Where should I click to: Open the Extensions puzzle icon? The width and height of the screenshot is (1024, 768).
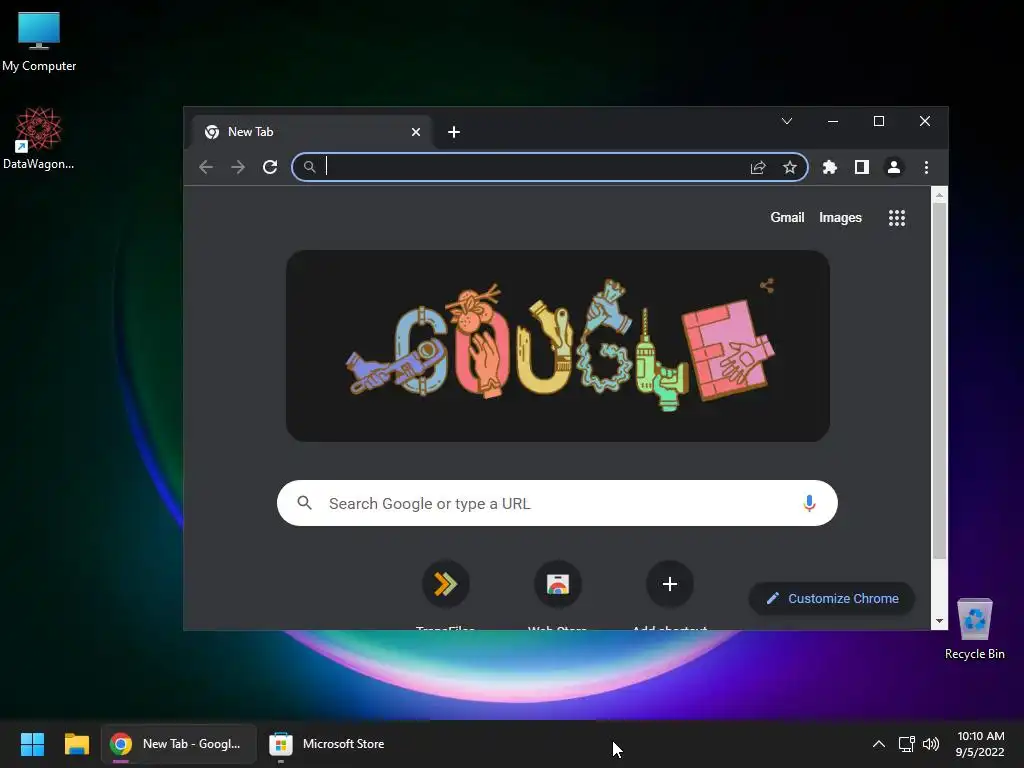tap(829, 167)
